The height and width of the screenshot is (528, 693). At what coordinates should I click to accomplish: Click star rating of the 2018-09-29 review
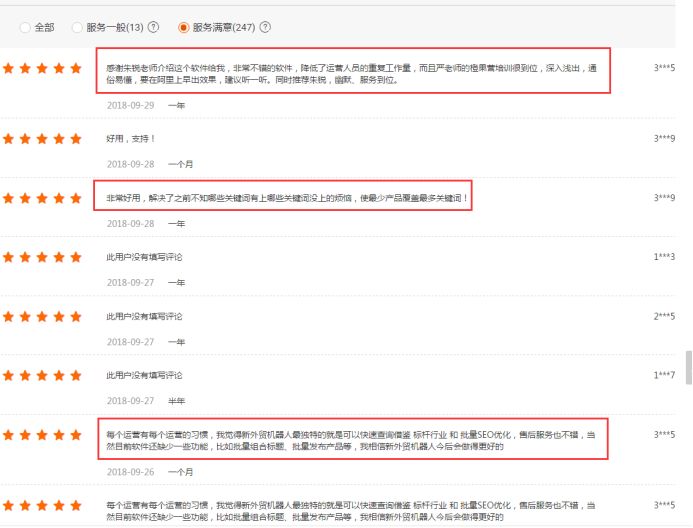tap(42, 68)
